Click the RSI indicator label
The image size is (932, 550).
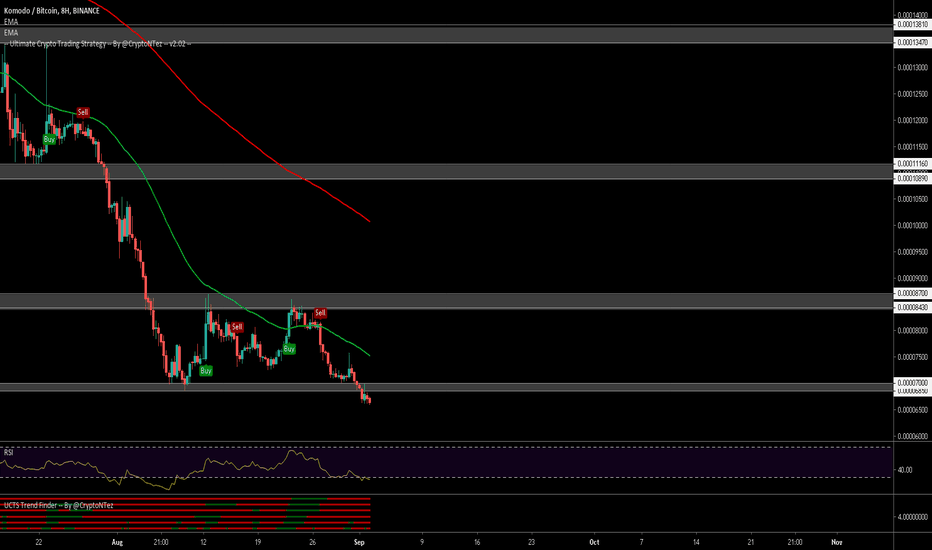[8, 452]
